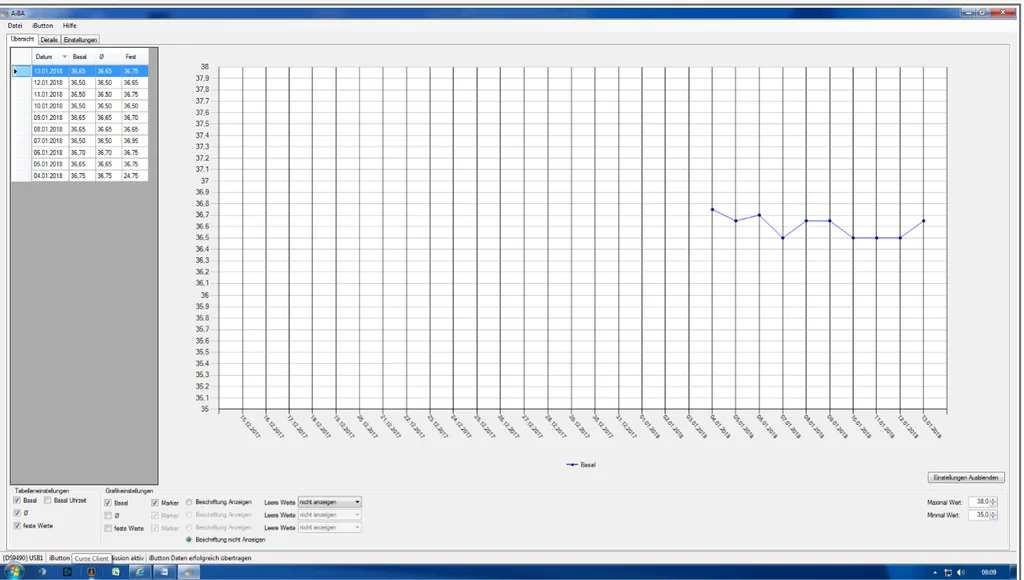Open the Hilfe menu
The height and width of the screenshot is (580, 1024).
70,25
